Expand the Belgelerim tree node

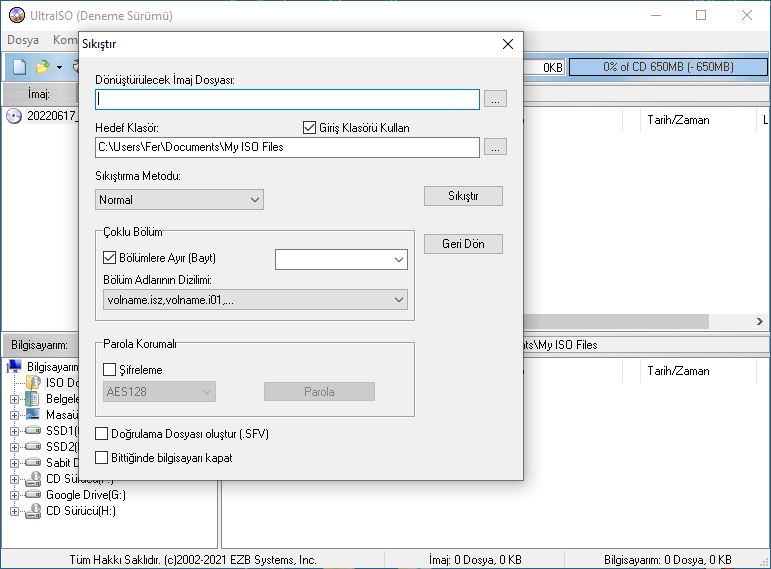pos(14,399)
